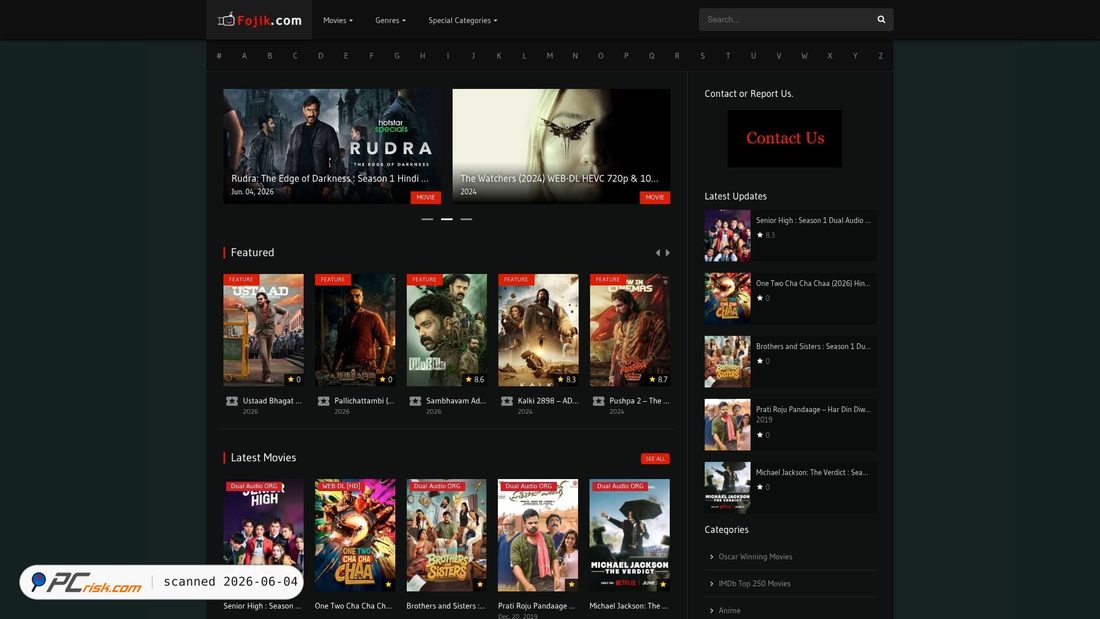Click 'Prati Roju Pandaage – Har Din Diw...' title
Viewport: 1100px width, 619px height.
click(813, 409)
